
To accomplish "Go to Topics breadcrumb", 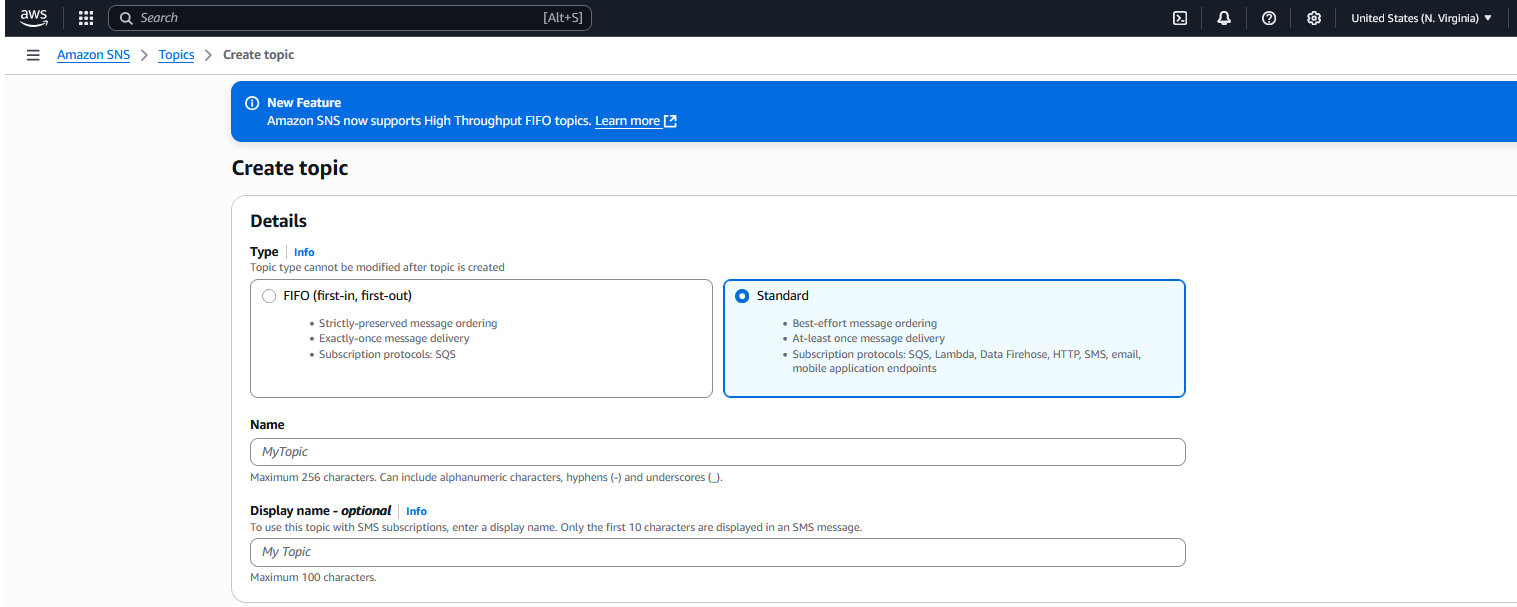I will [176, 55].
